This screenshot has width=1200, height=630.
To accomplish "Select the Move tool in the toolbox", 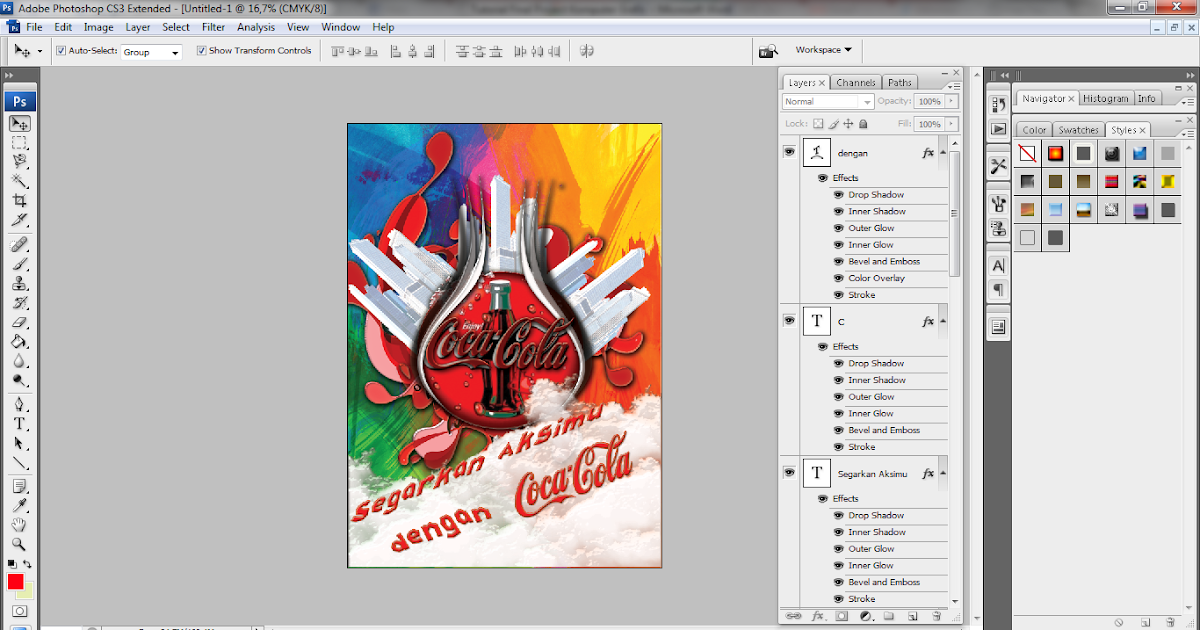I will 20,124.
